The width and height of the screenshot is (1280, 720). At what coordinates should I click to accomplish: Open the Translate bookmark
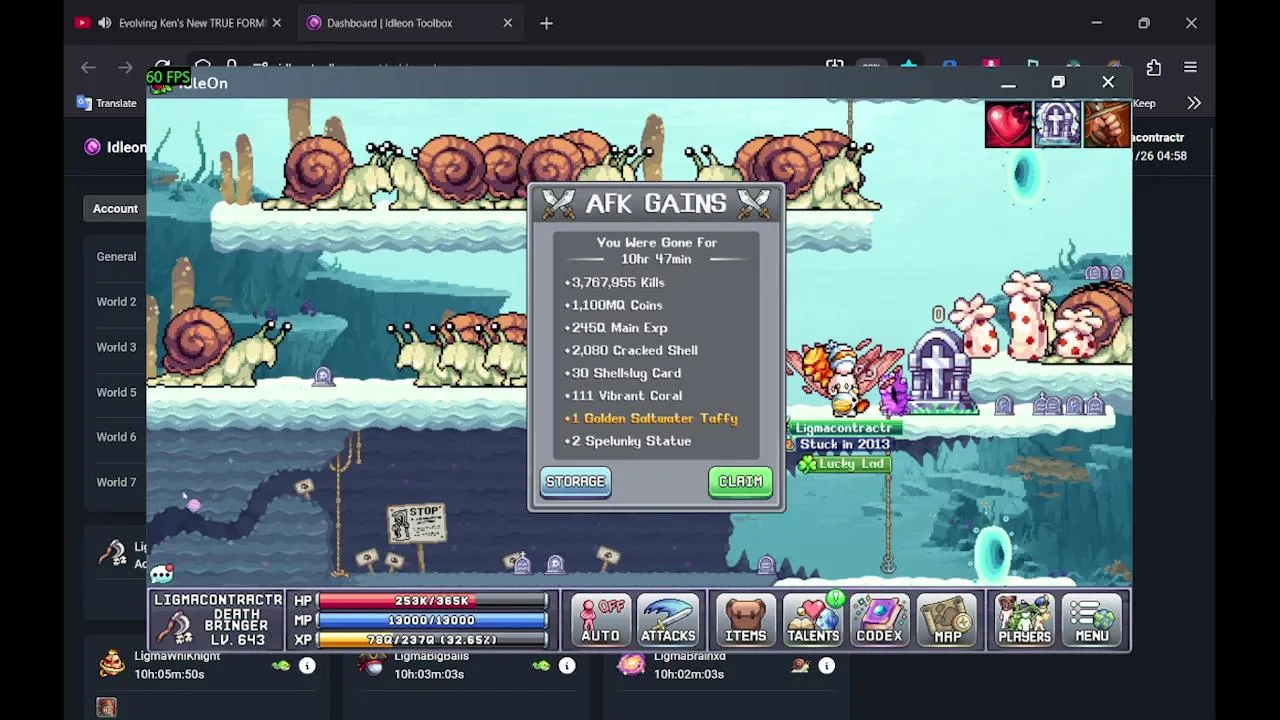[106, 103]
